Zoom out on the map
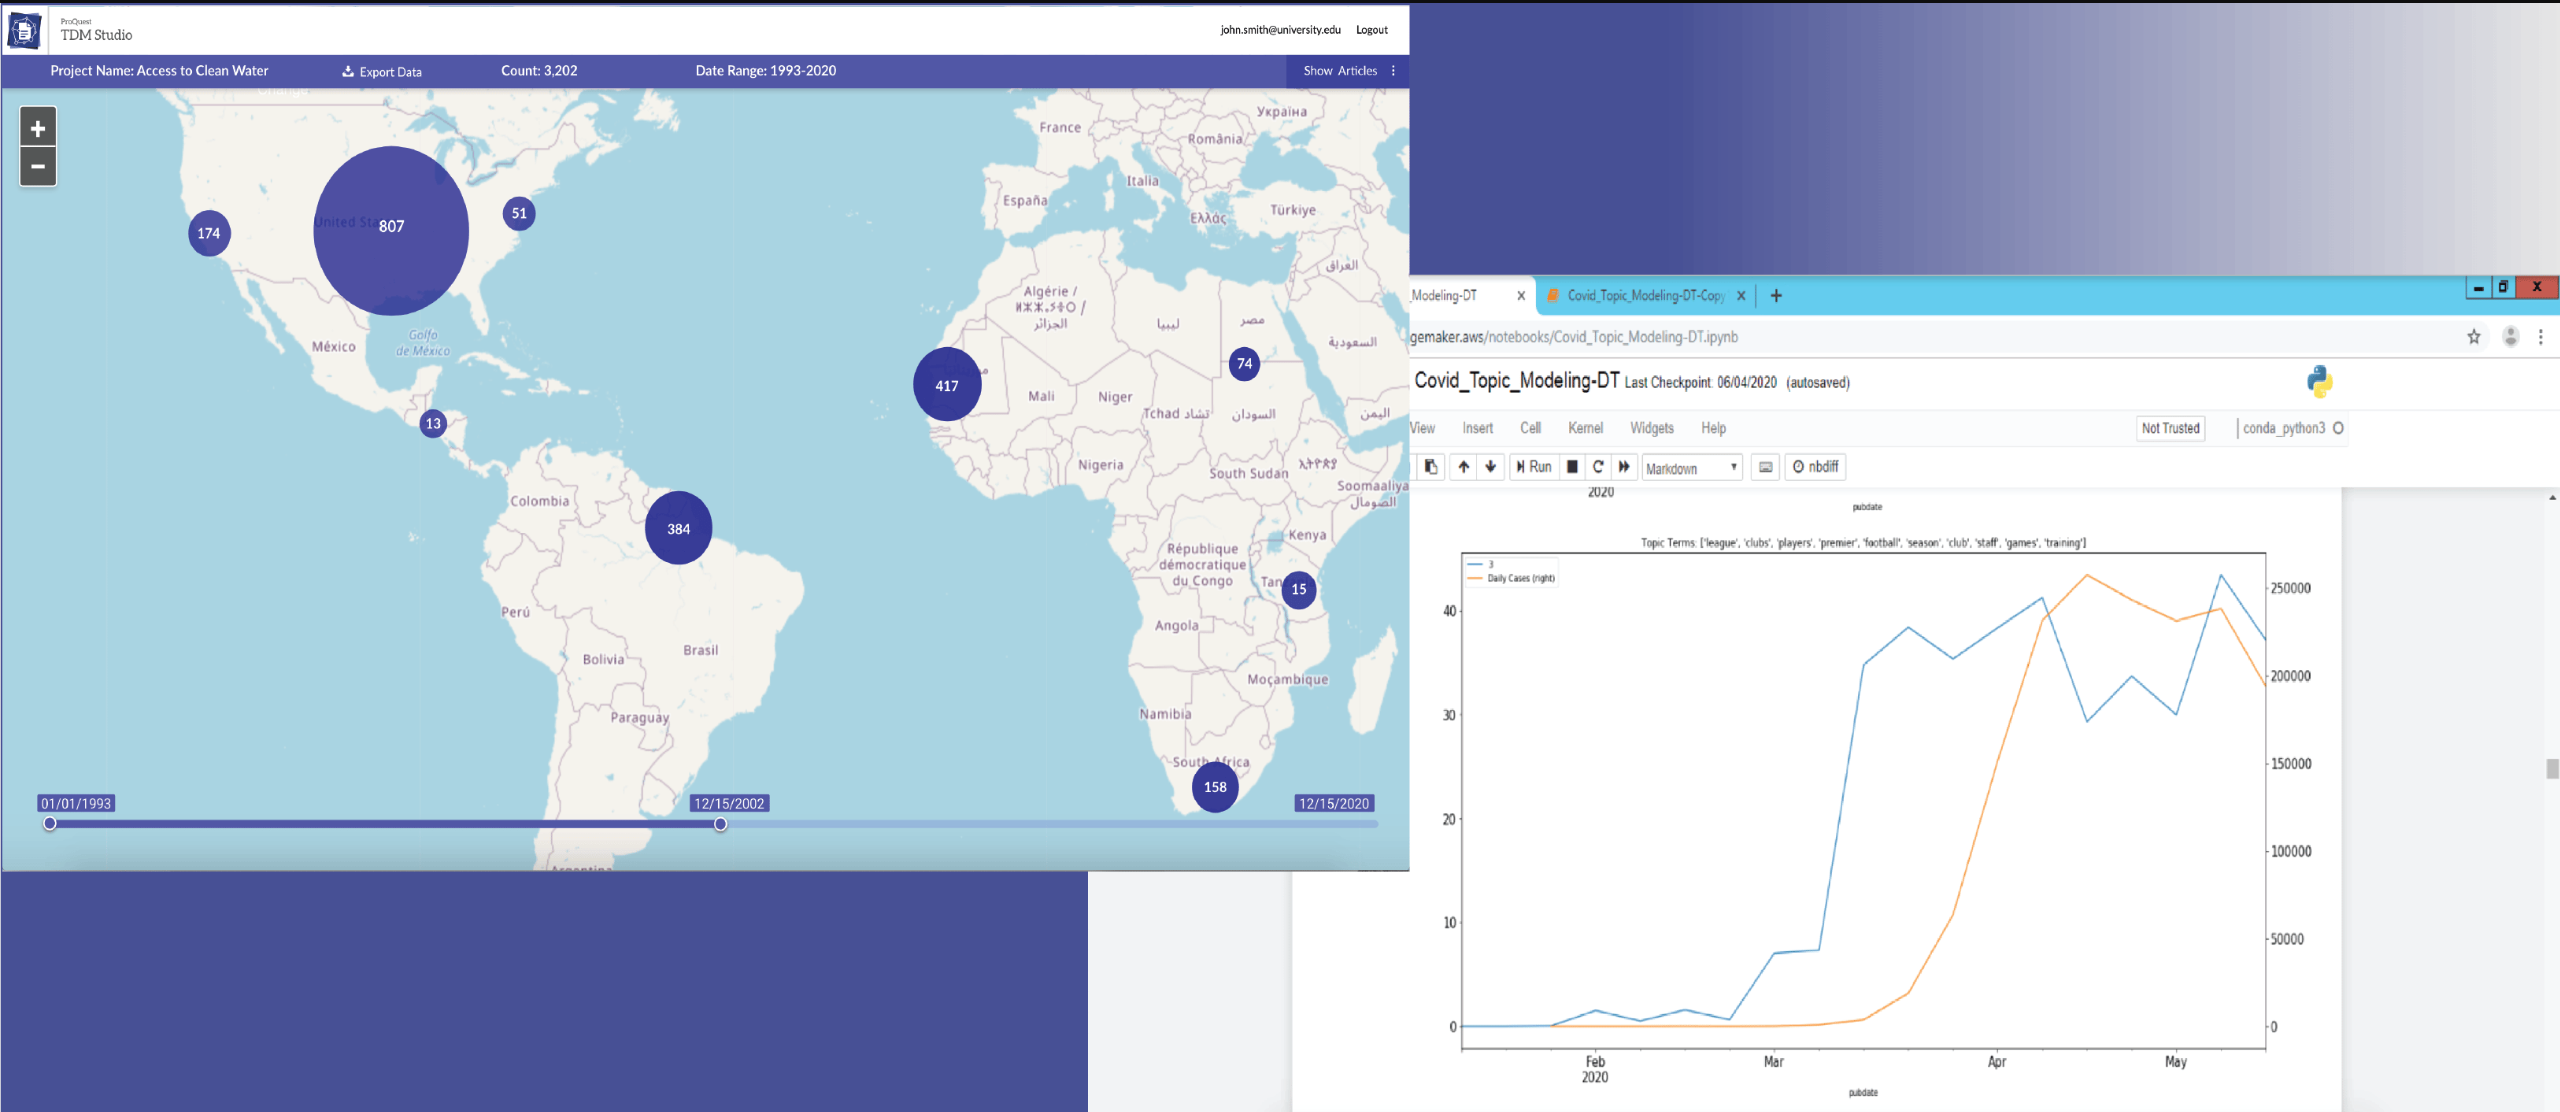 pyautogui.click(x=38, y=167)
